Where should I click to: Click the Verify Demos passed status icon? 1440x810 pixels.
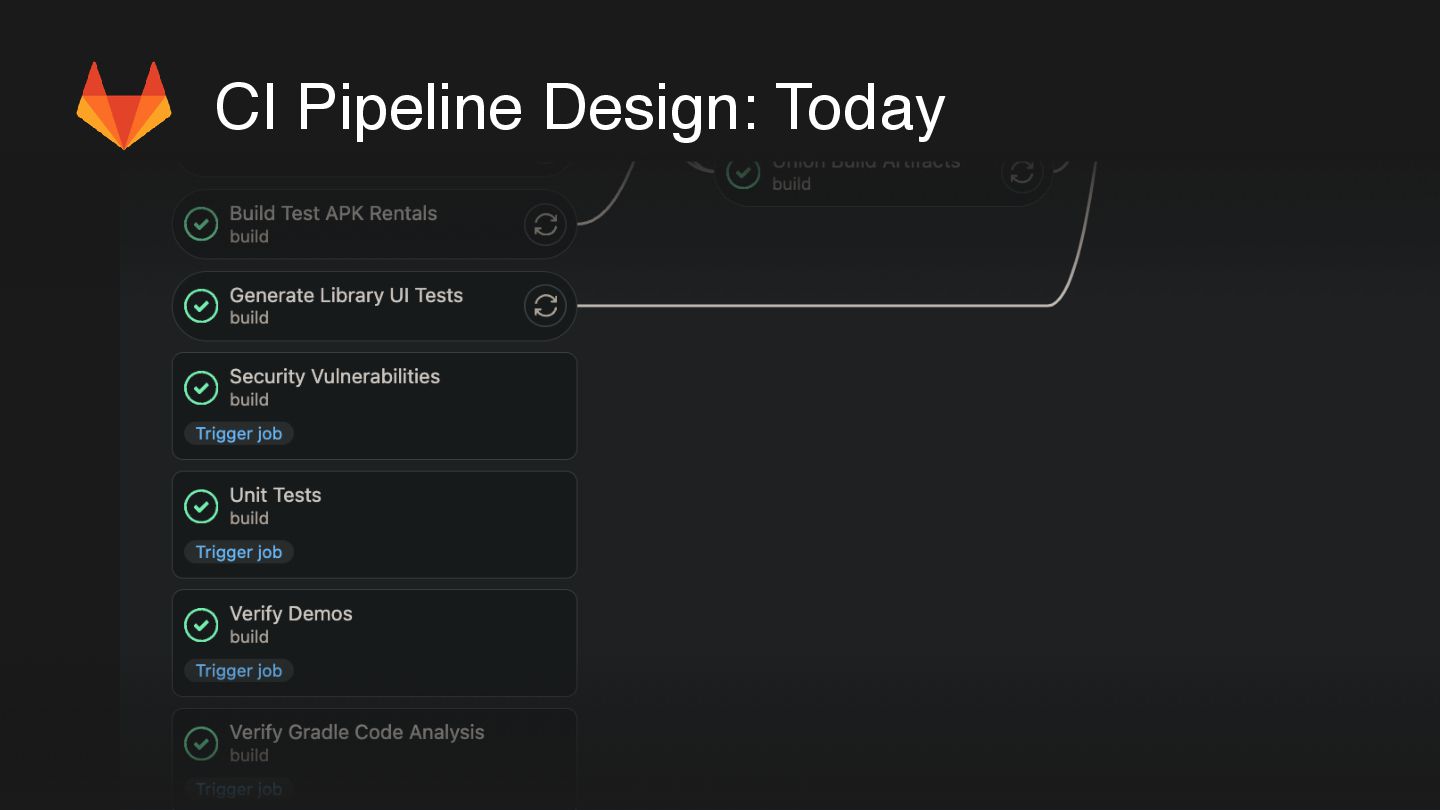pos(201,625)
